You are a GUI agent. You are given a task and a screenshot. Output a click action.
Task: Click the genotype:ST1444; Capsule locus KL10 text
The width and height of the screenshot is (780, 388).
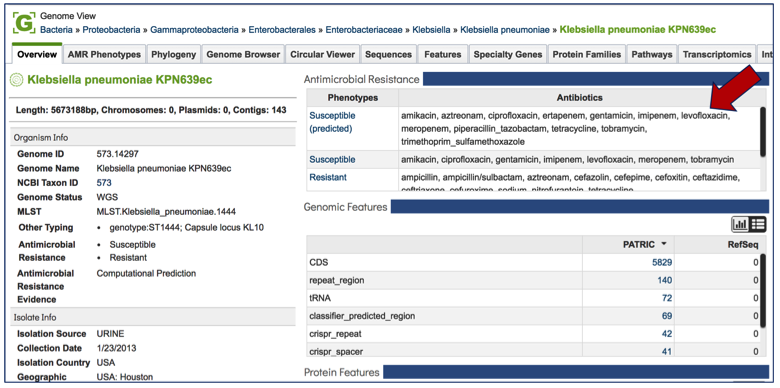187,228
